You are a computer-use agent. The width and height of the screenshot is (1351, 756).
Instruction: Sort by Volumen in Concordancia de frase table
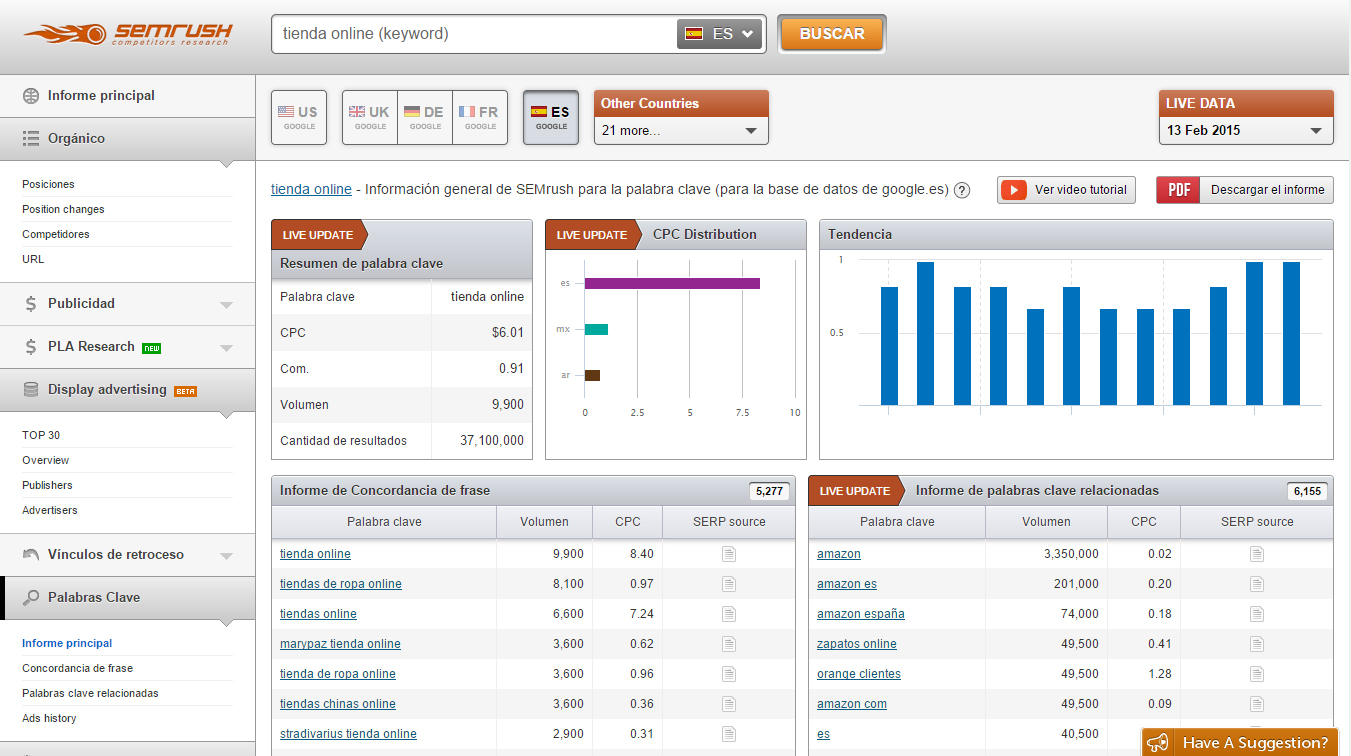pos(544,522)
